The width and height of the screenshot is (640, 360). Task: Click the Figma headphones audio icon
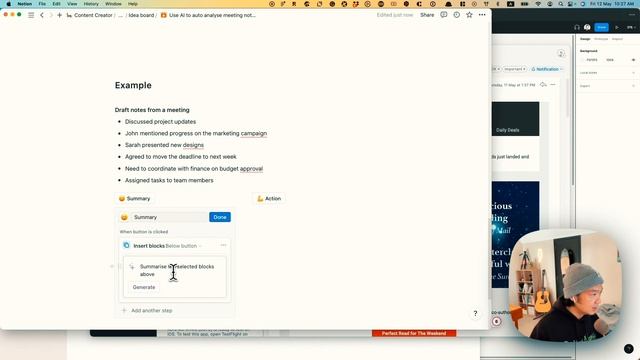pos(577,27)
